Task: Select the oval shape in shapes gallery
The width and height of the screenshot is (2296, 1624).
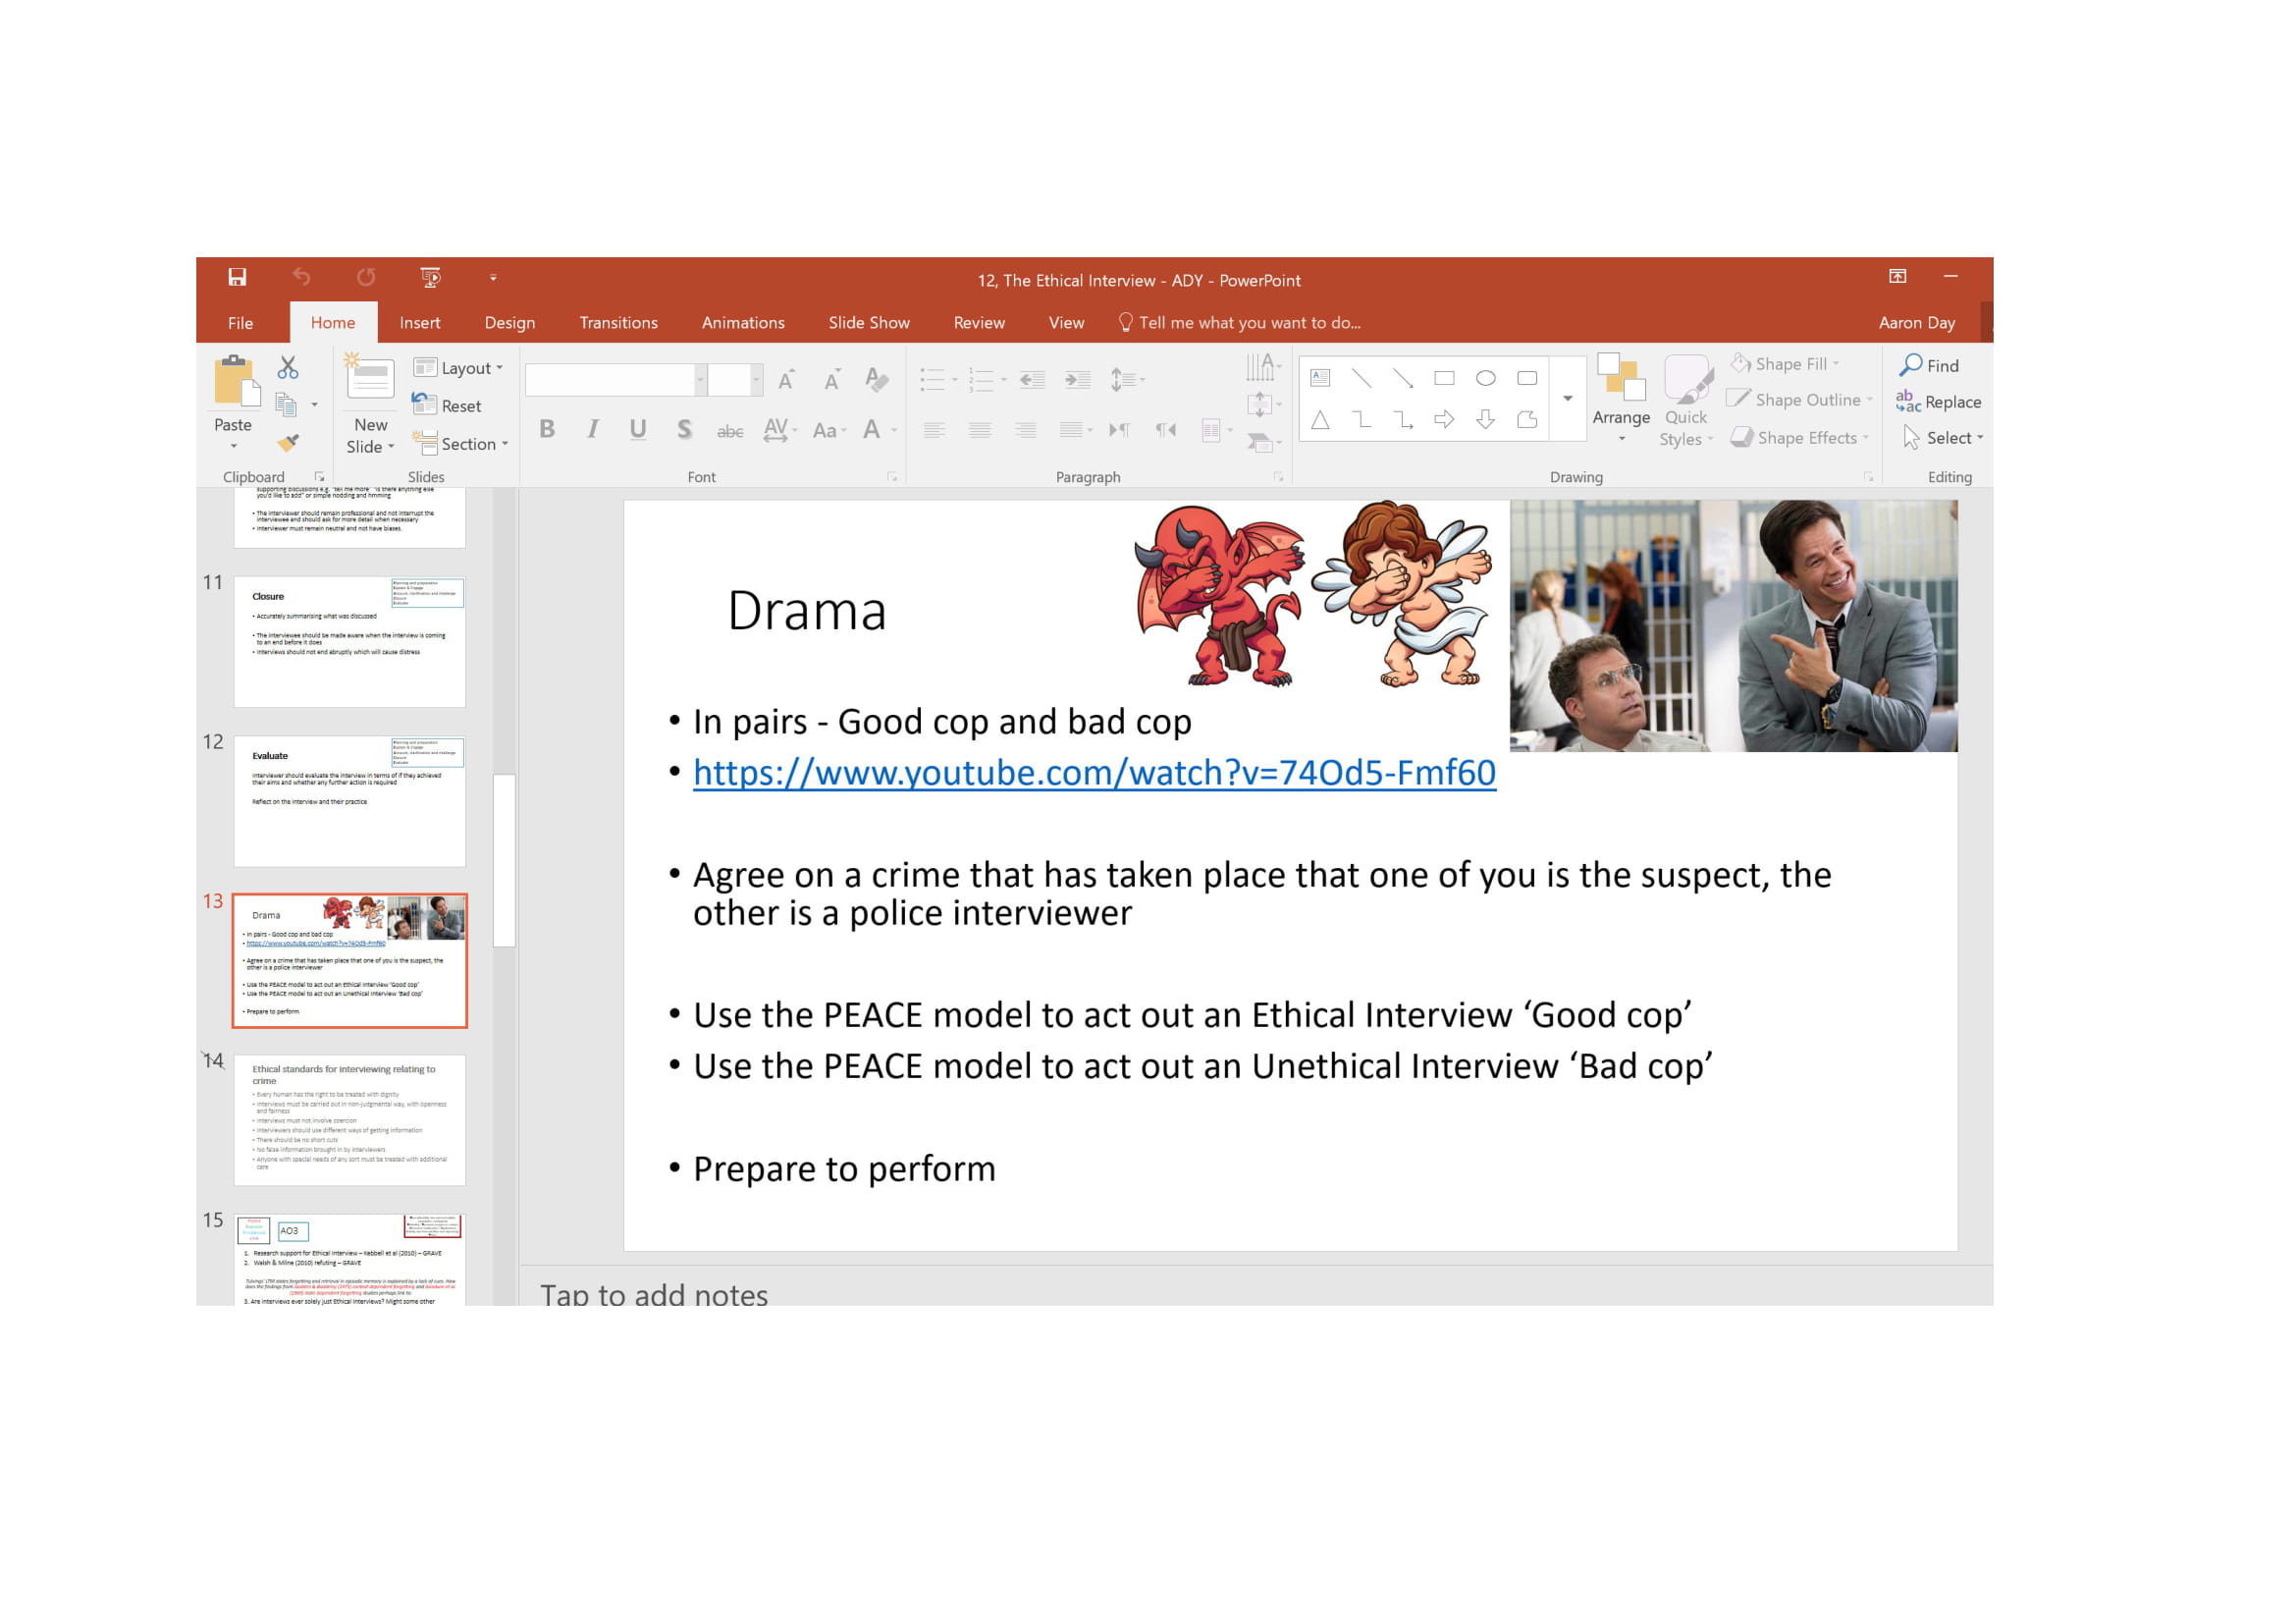Action: tap(1486, 379)
